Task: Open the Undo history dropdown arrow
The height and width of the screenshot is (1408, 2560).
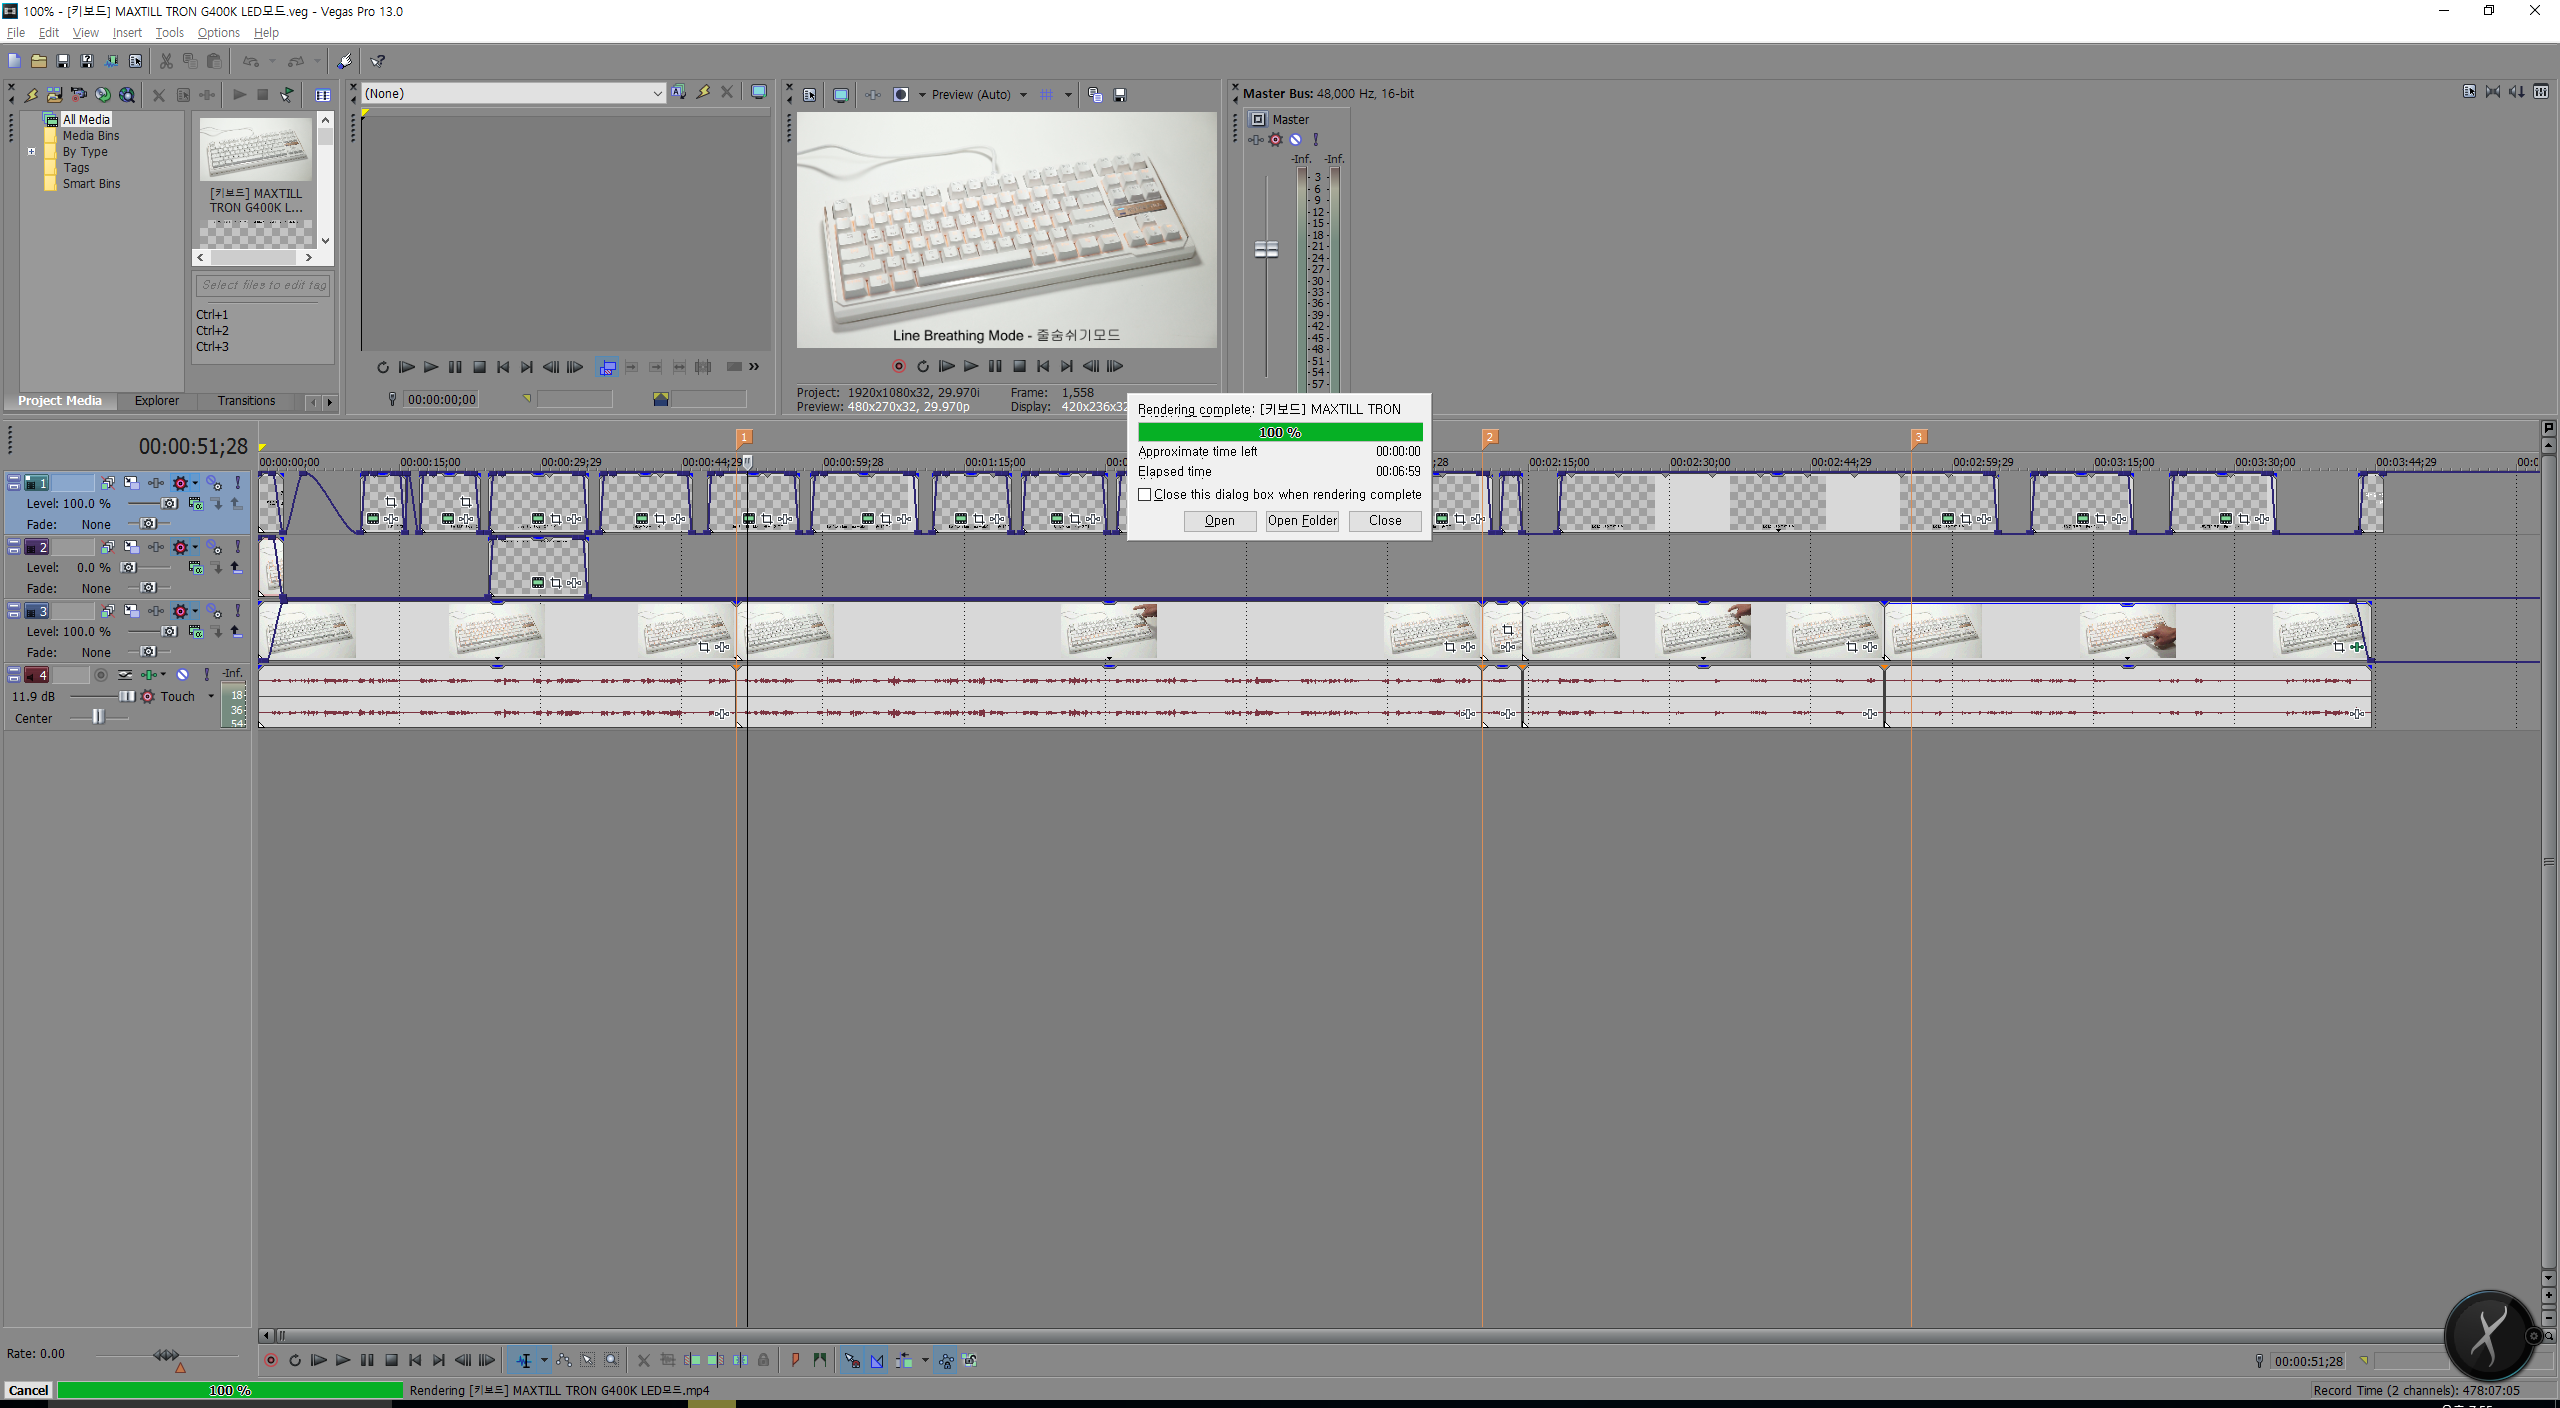Action: tap(272, 61)
